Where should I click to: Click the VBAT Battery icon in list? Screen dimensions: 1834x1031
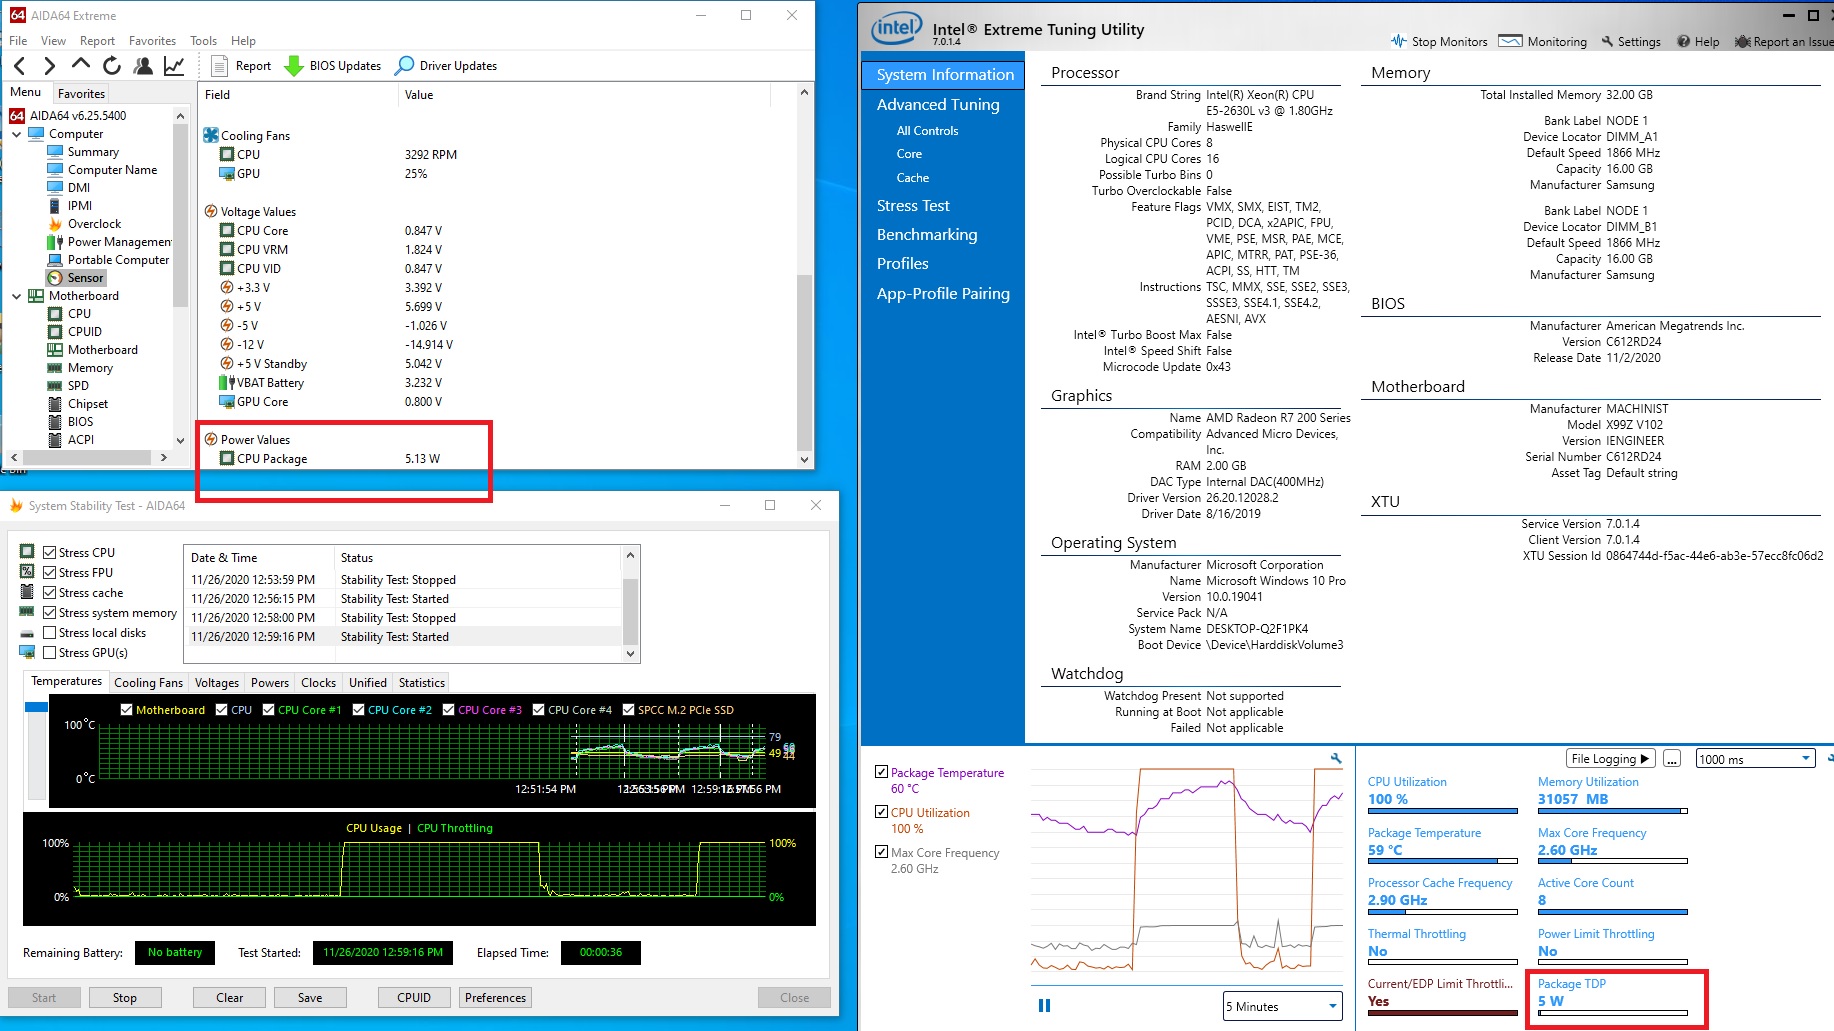pos(227,383)
